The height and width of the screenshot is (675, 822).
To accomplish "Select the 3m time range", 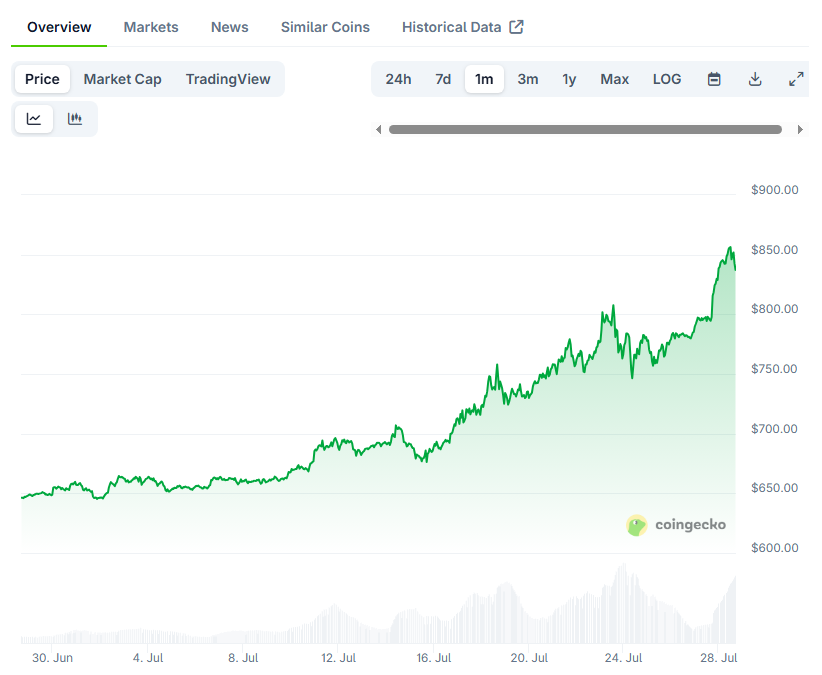I will [x=528, y=79].
